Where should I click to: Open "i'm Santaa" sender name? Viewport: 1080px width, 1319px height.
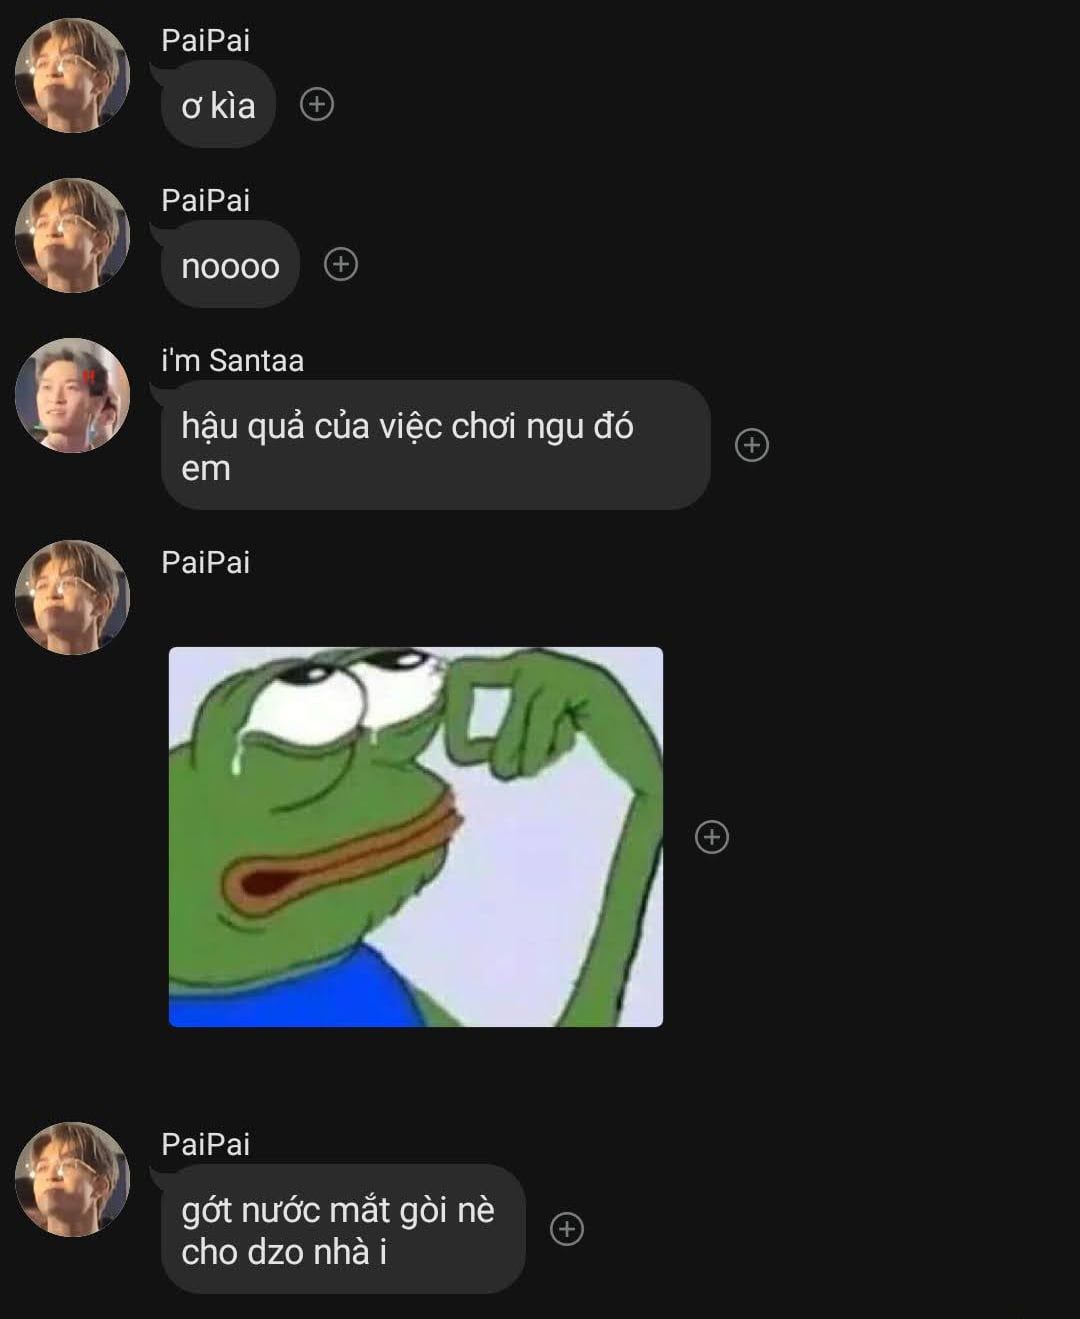(232, 360)
